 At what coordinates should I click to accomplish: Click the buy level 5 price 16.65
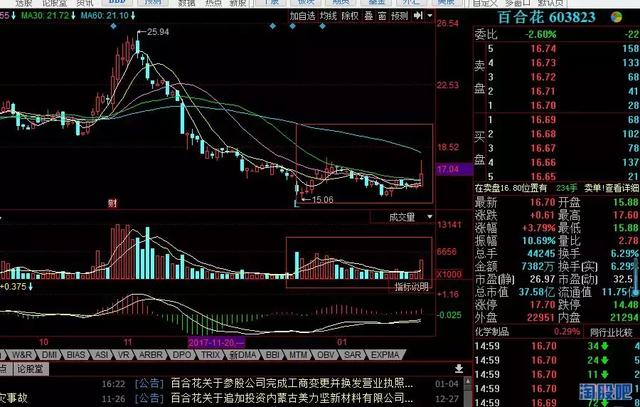543,176
